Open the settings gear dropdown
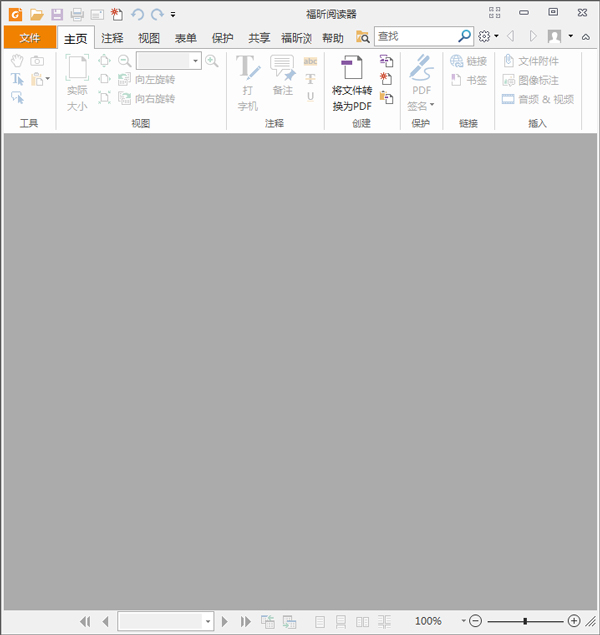Viewport: 600px width, 635px height. (496, 36)
